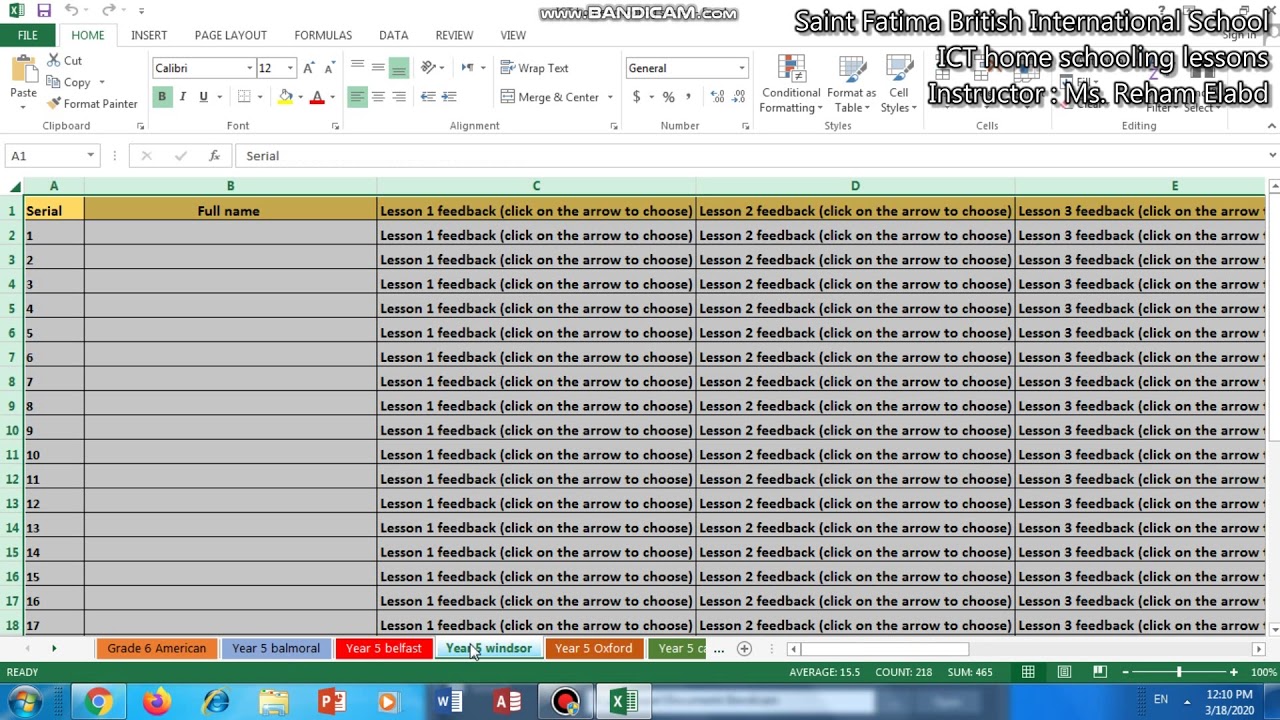
Task: Add a new sheet
Action: pyautogui.click(x=744, y=649)
